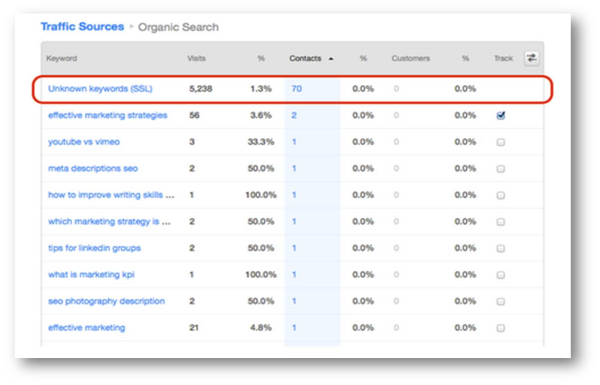The width and height of the screenshot is (600, 385).
Task: Click the Contacts sort arrow indicator
Action: 331,59
